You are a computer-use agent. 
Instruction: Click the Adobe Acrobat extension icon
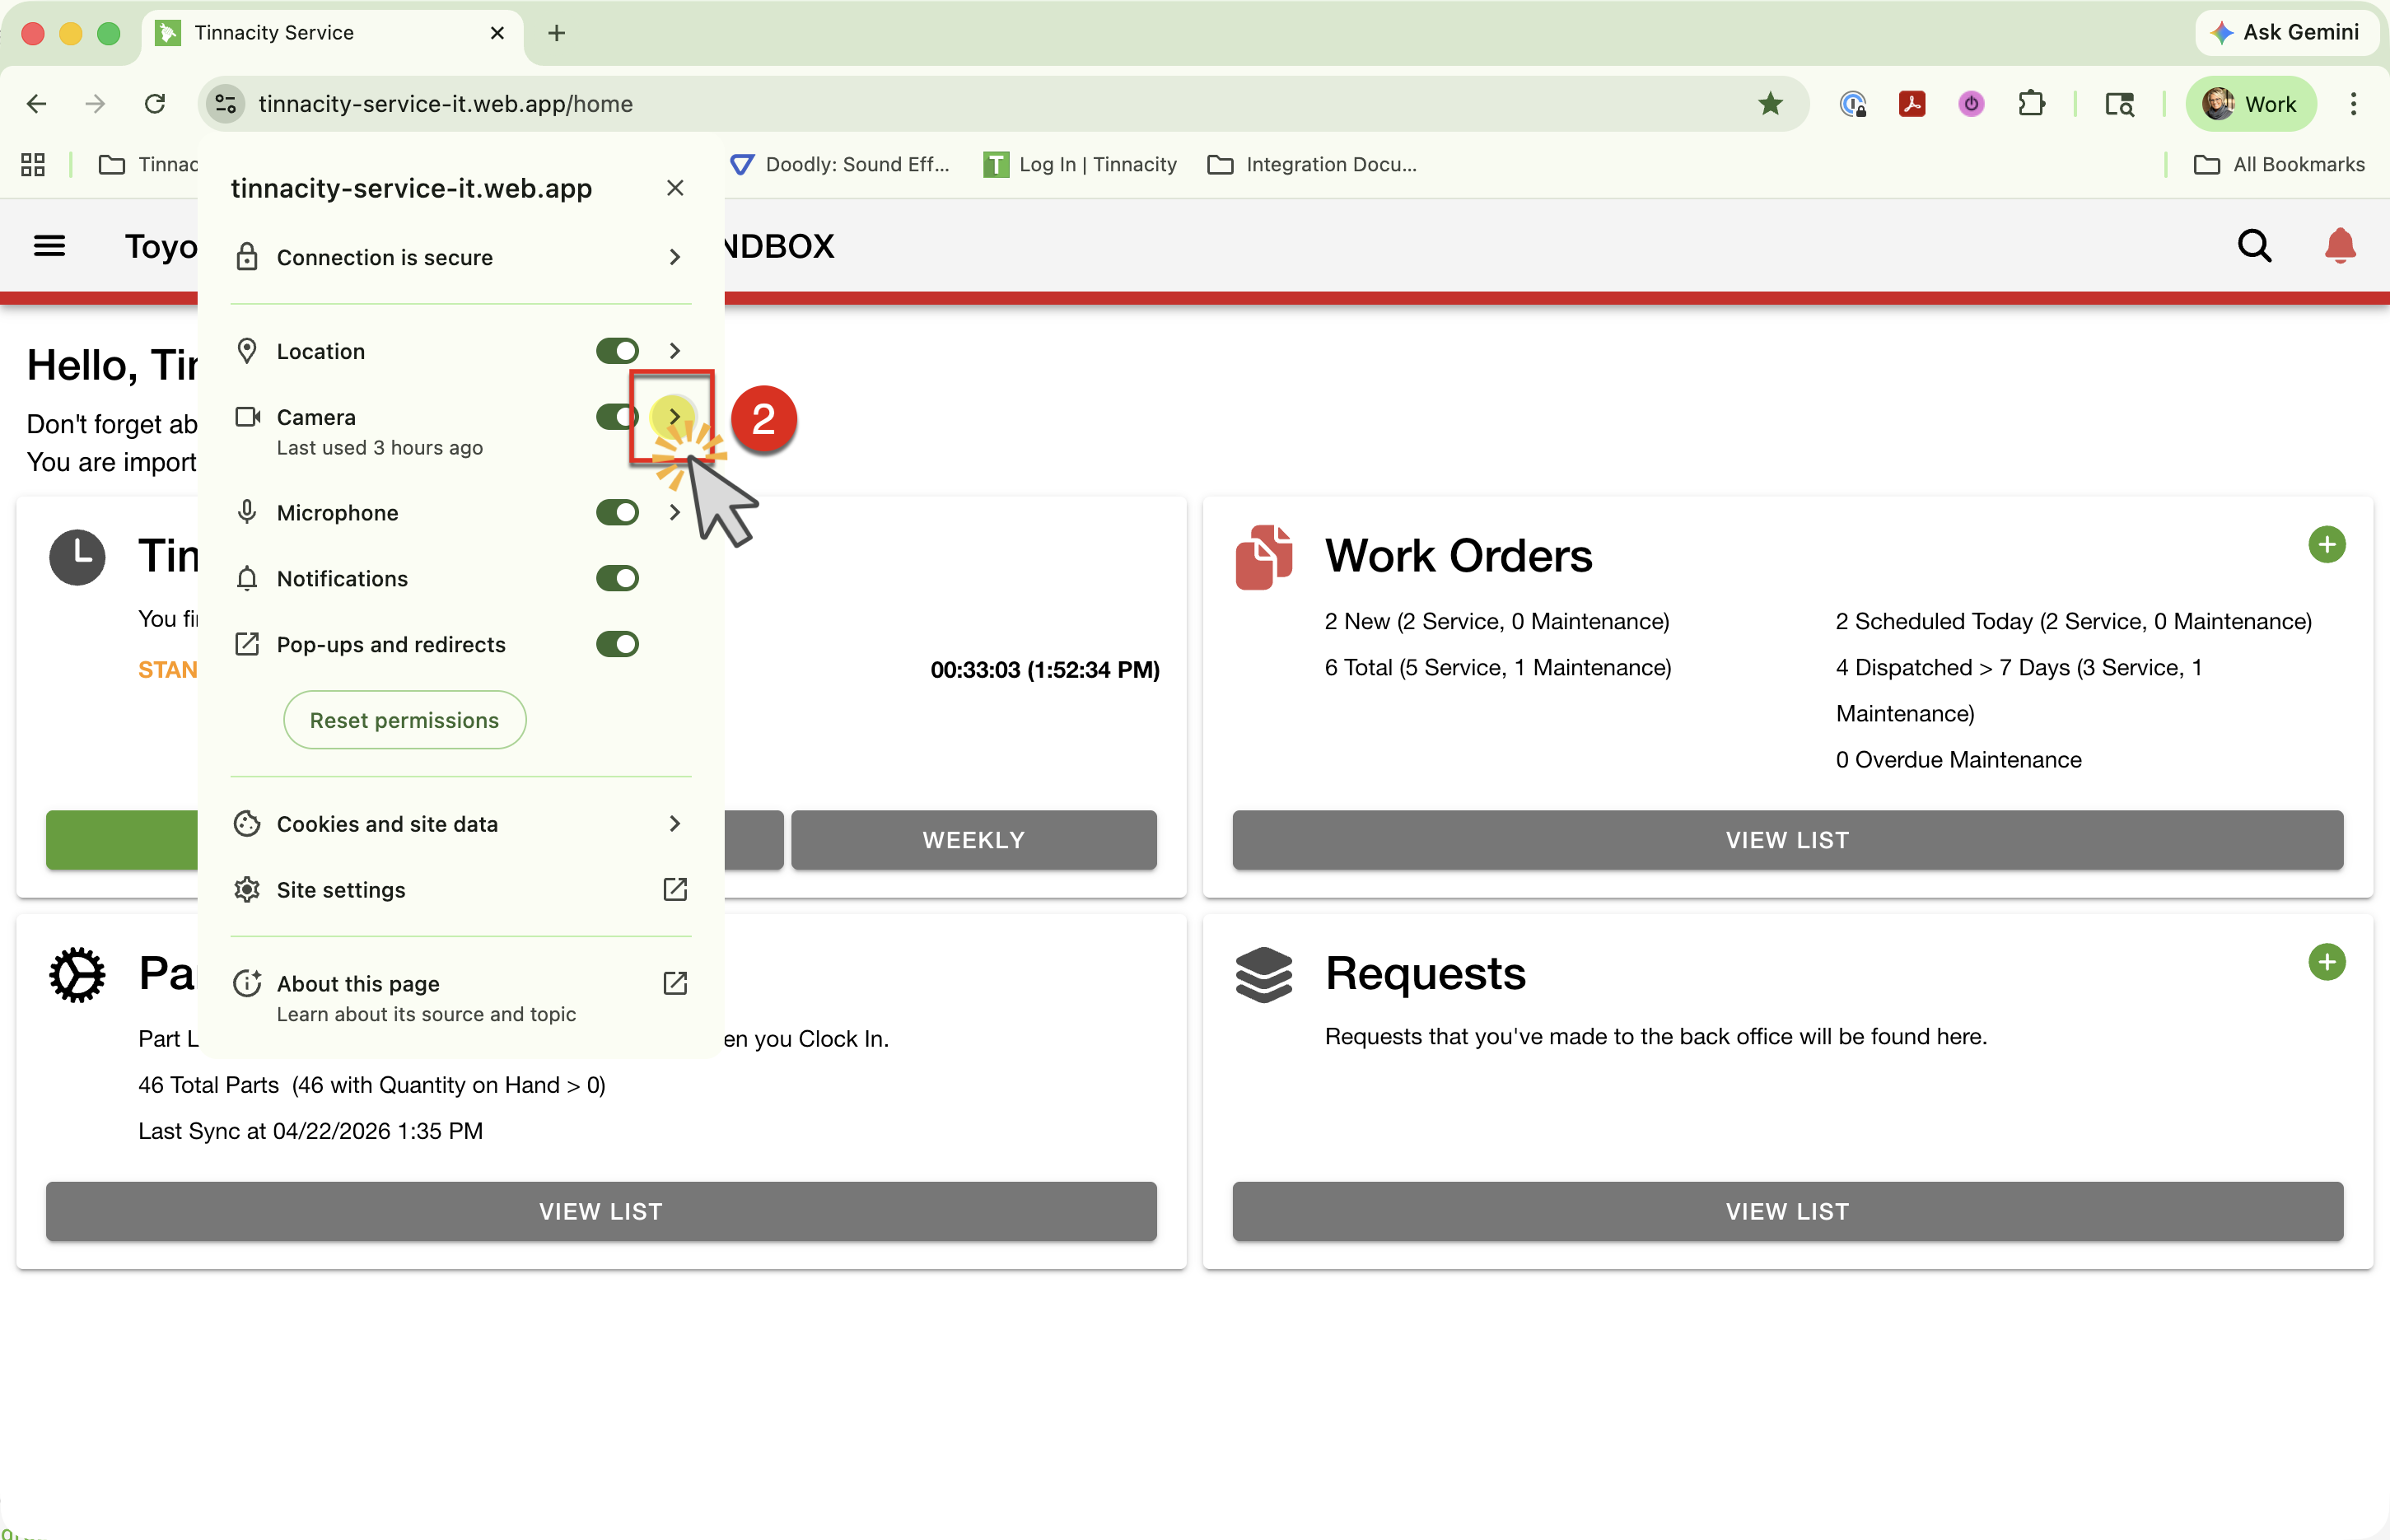(x=1912, y=104)
